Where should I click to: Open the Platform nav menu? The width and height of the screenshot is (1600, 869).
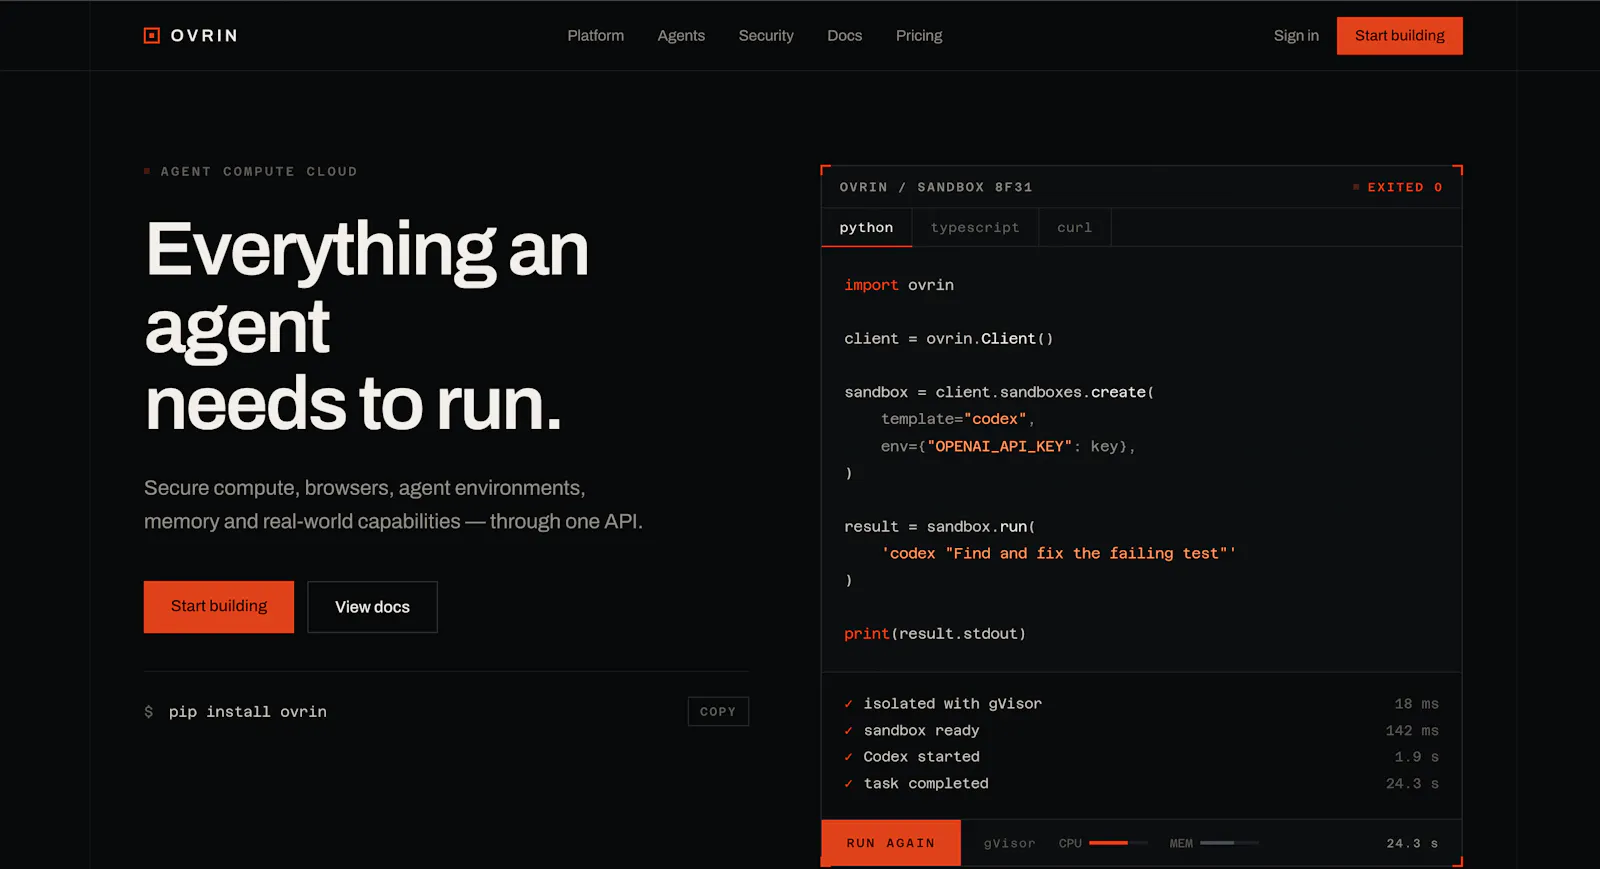click(596, 35)
